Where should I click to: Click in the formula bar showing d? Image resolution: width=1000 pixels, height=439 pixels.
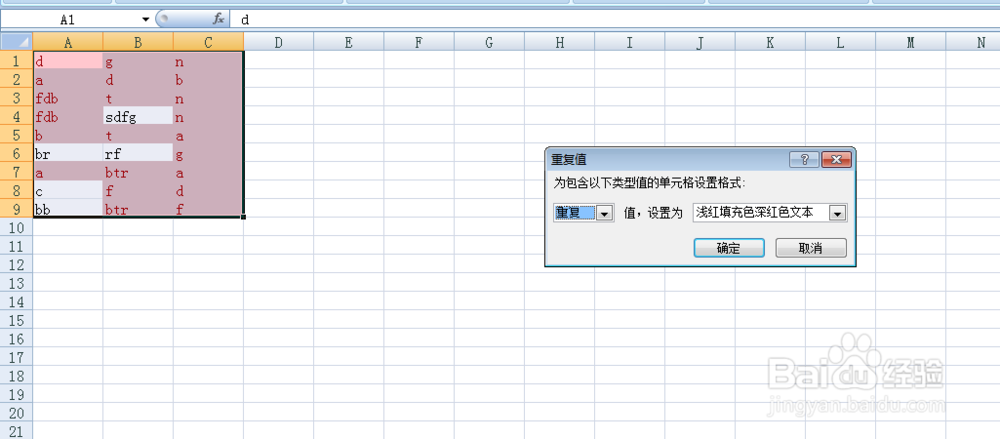(x=615, y=20)
